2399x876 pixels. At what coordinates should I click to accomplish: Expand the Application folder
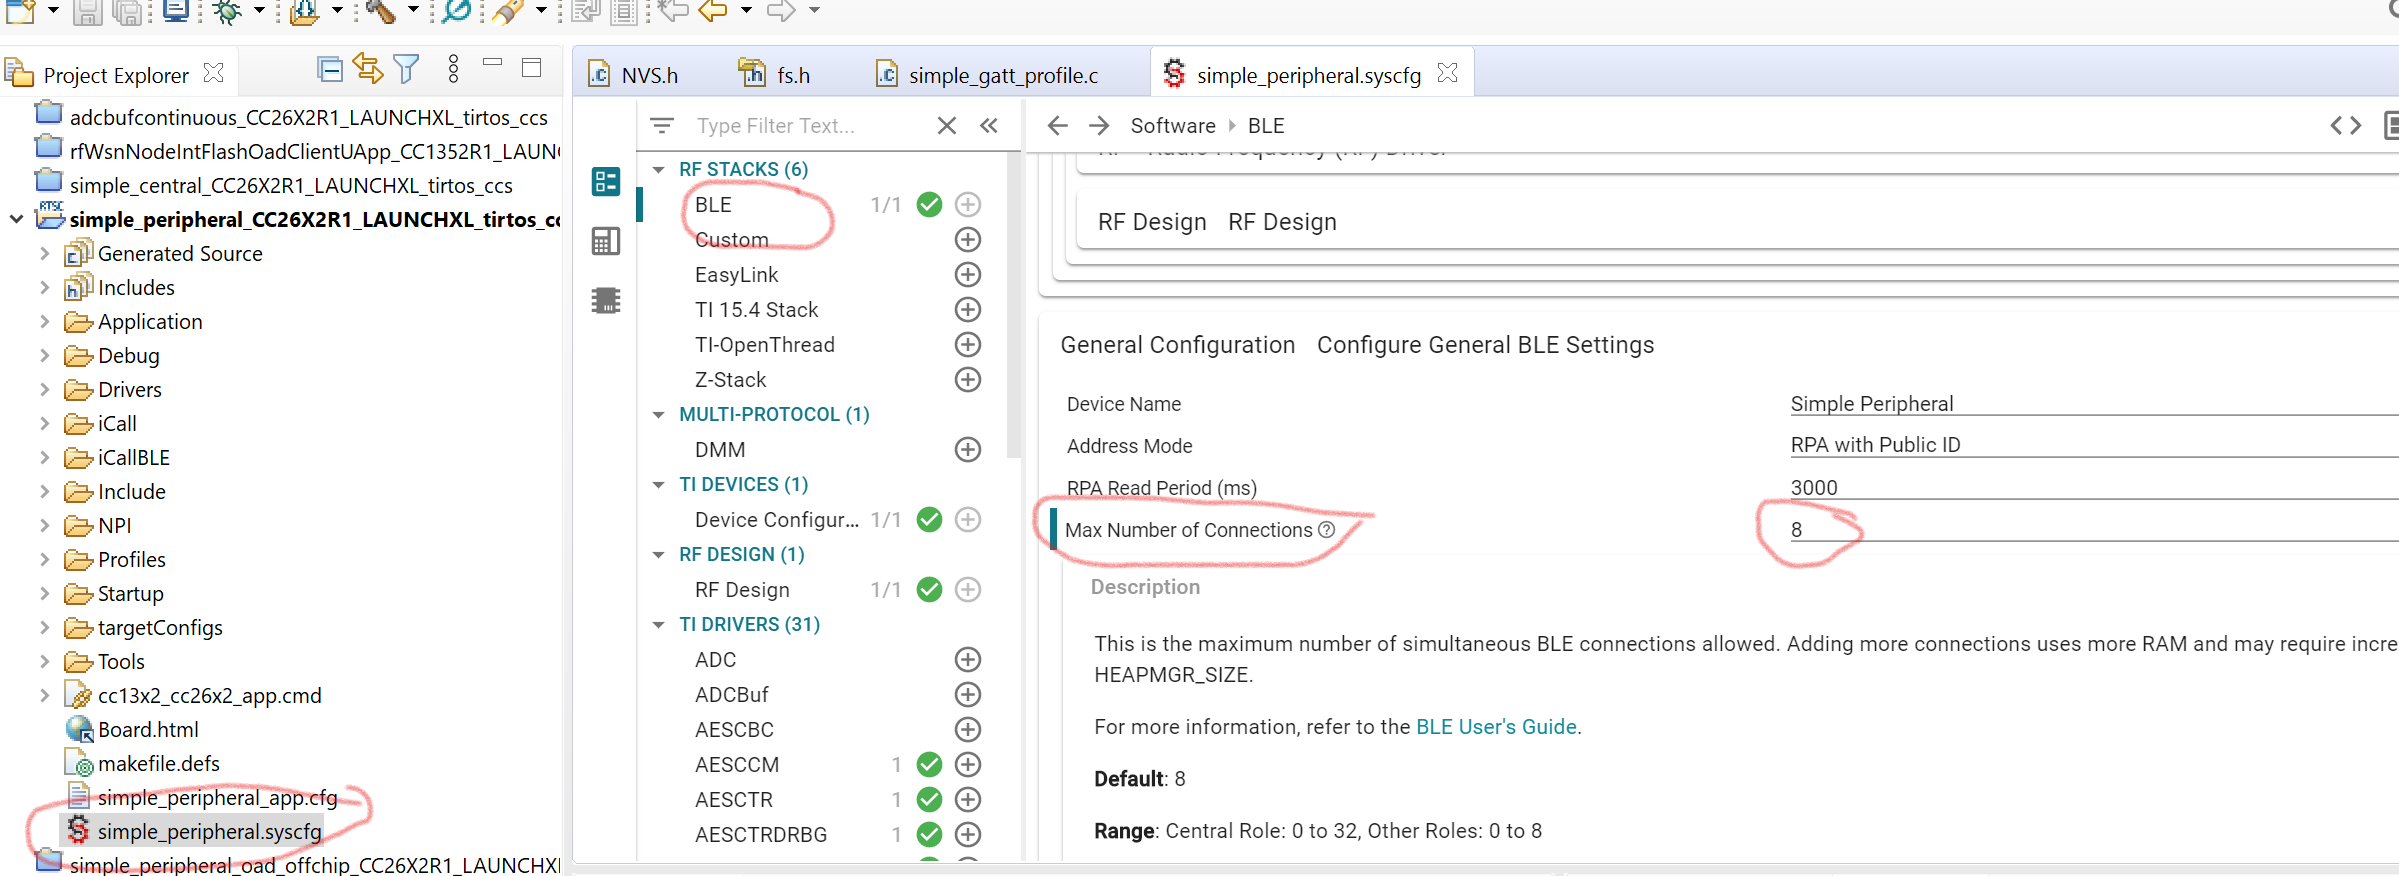45,322
